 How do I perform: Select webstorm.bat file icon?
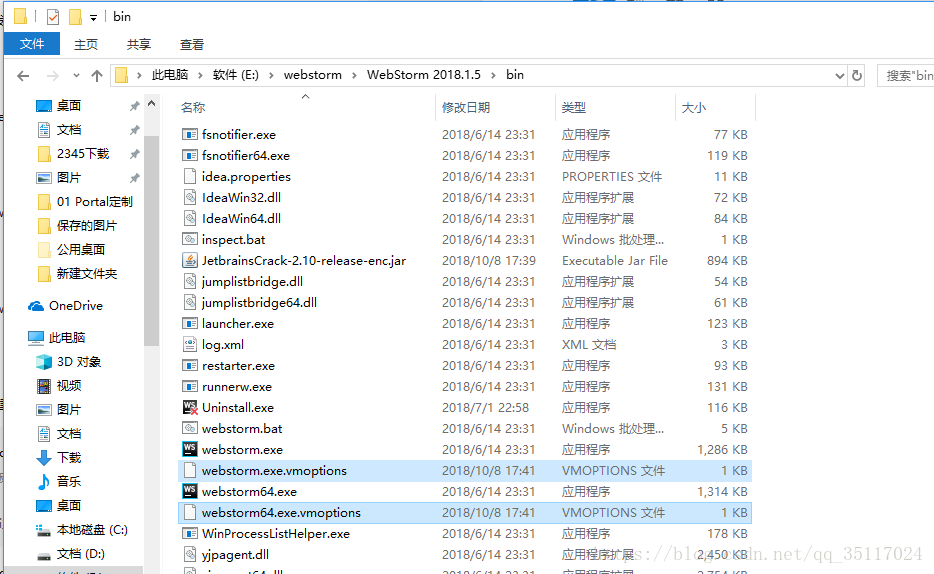189,428
